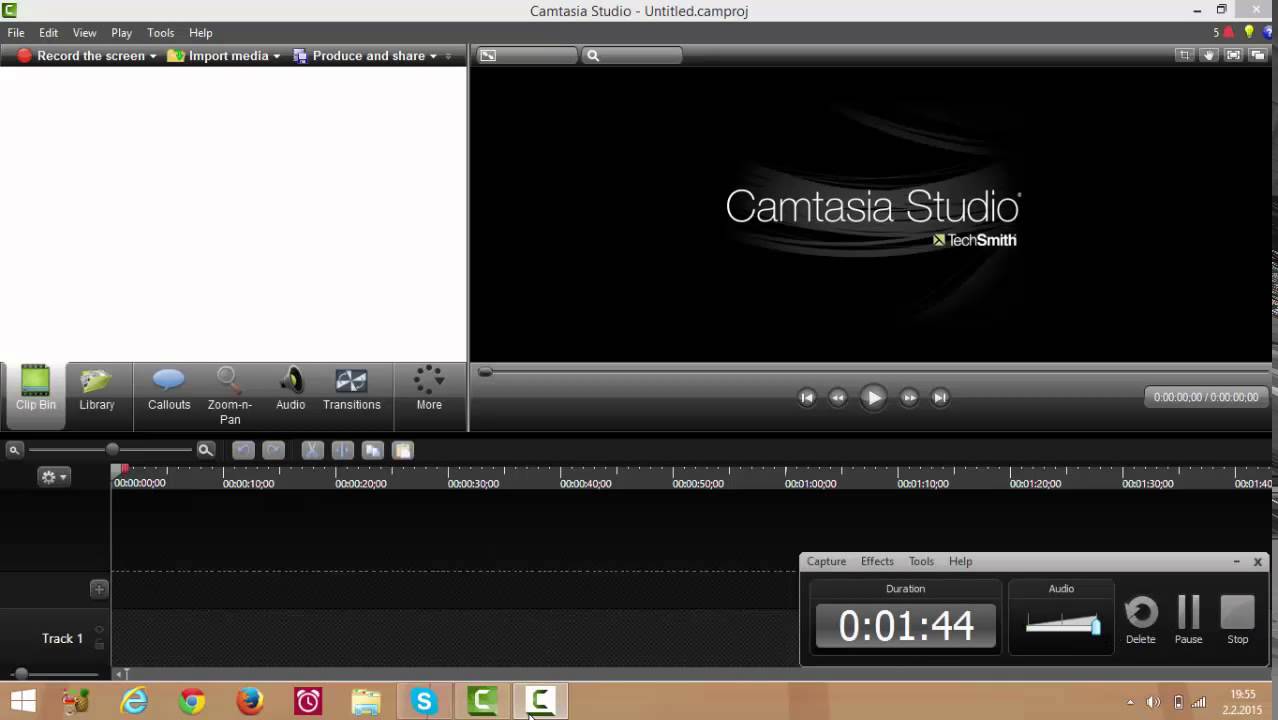Toggle Track 1 lock
Screen dimensions: 1278x720
pyautogui.click(x=99, y=645)
